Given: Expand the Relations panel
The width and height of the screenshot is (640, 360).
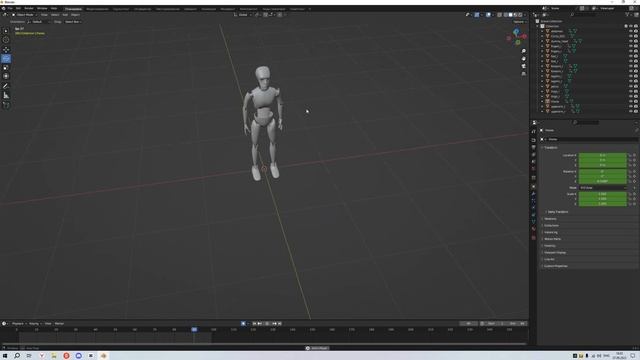Looking at the screenshot, I should (x=550, y=219).
